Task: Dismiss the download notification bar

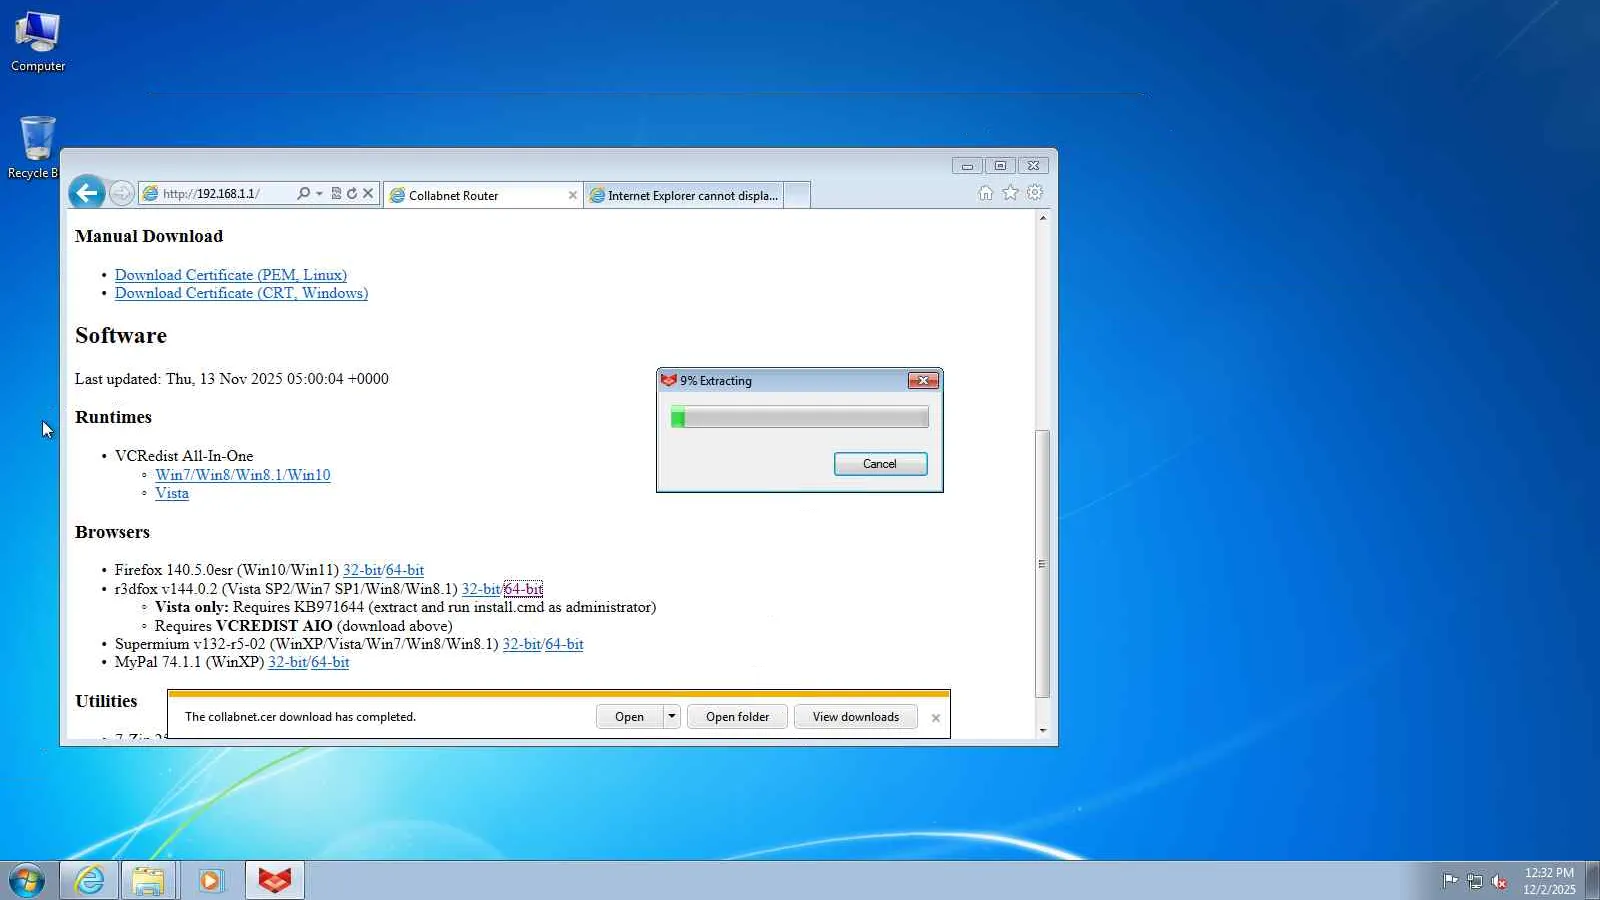Action: coord(935,718)
